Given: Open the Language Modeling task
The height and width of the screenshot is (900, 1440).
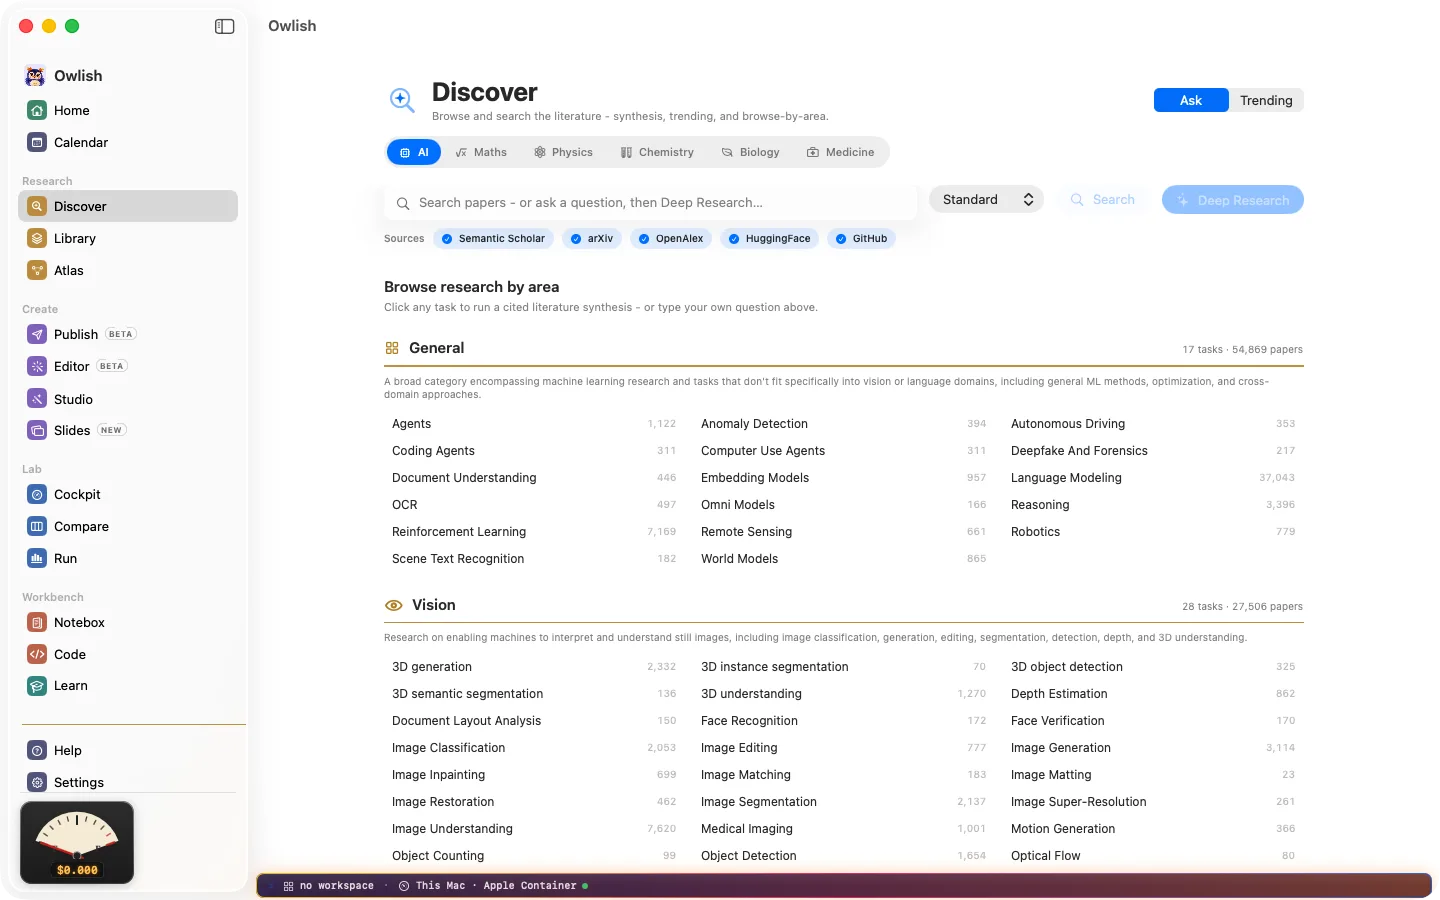Looking at the screenshot, I should [1153, 478].
